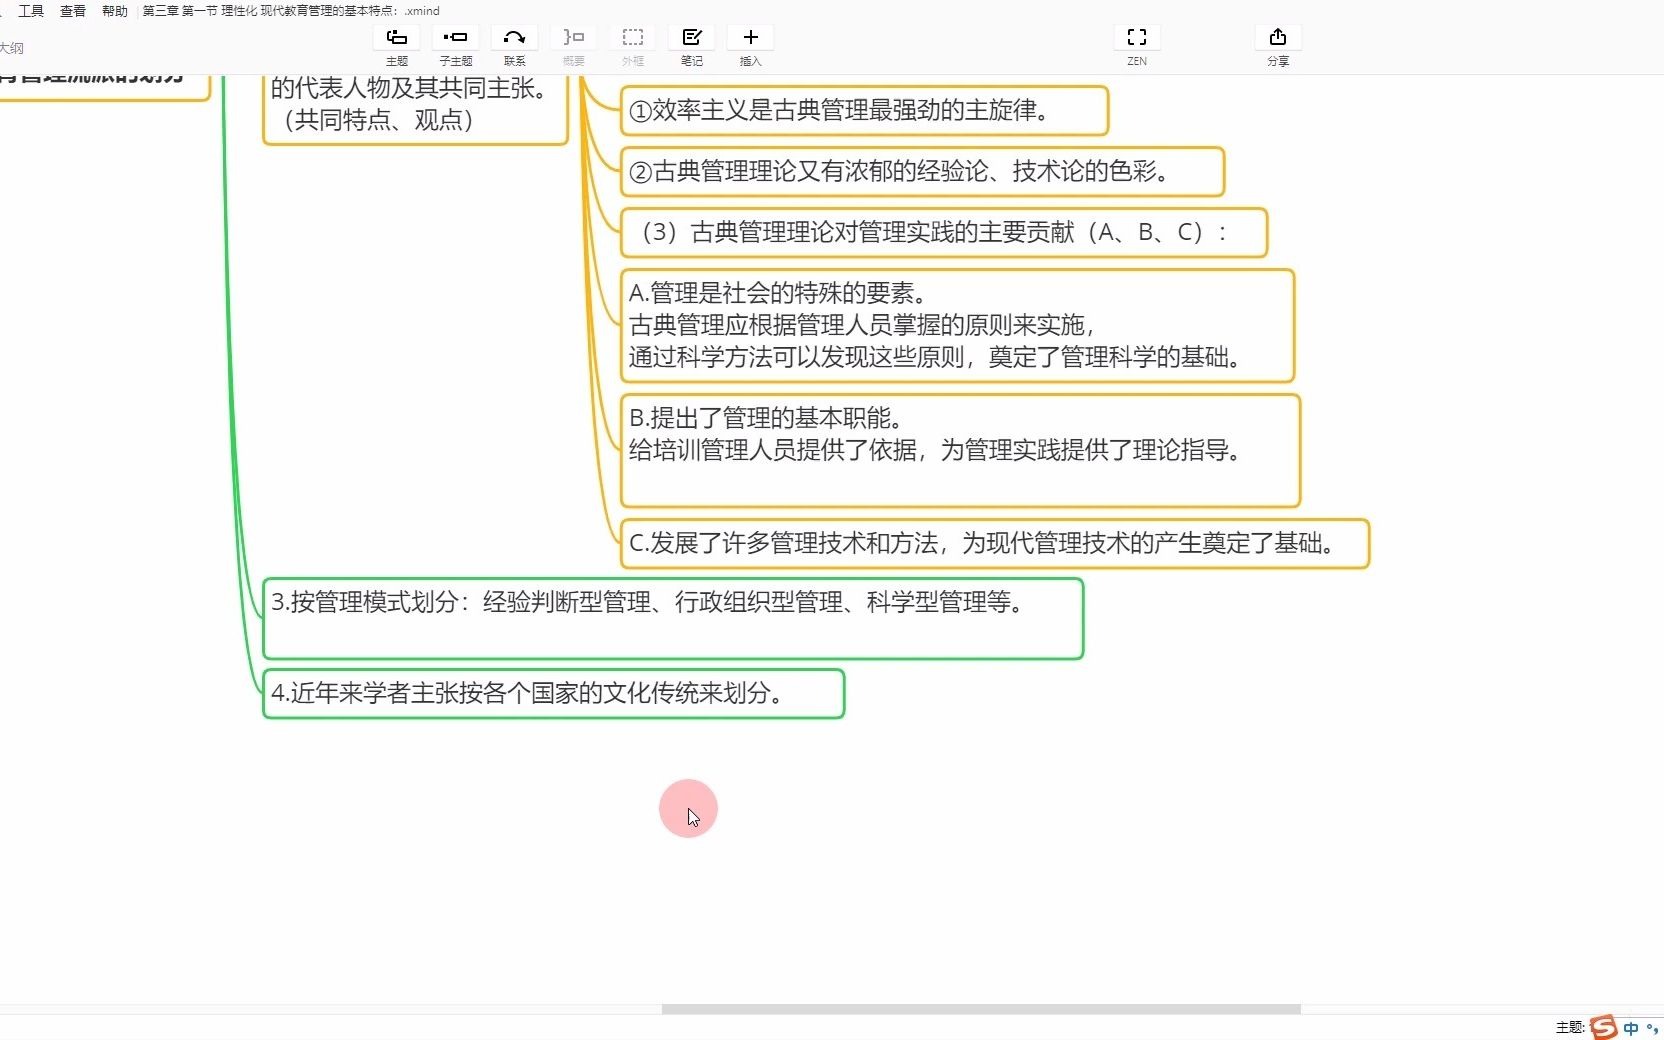Screen dimensions: 1664x1040
Task: Select topic 4.近年来学者主张按各个国家的文化传统来划分
Action: 554,694
